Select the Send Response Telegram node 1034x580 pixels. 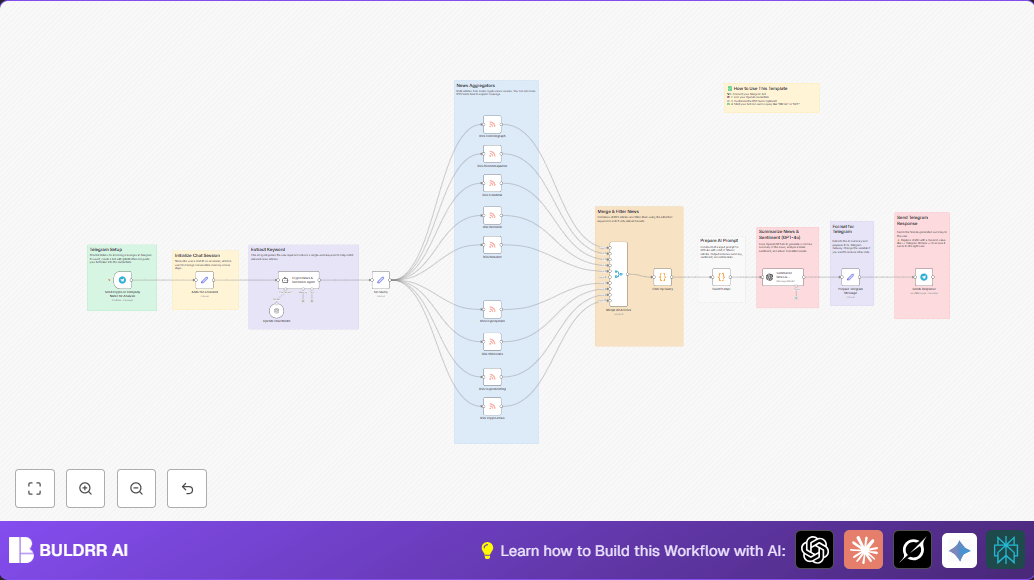tap(924, 277)
